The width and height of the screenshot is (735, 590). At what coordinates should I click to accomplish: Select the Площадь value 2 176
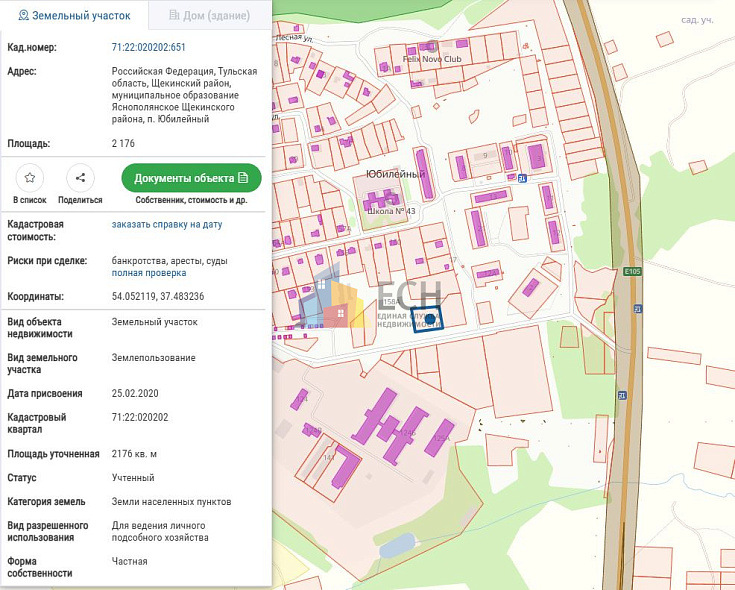123,143
